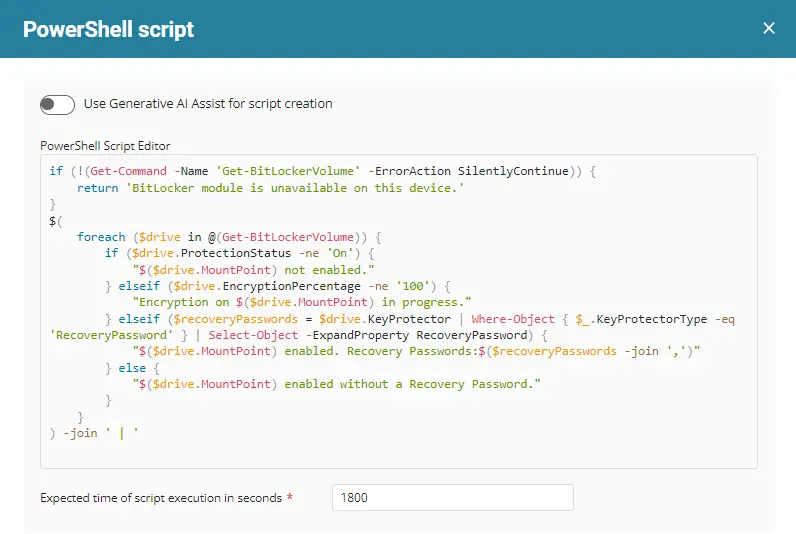Click '-ExpandProperty RecoveryPassword' in the script
Viewport: 796px width, 534px height.
(416, 336)
